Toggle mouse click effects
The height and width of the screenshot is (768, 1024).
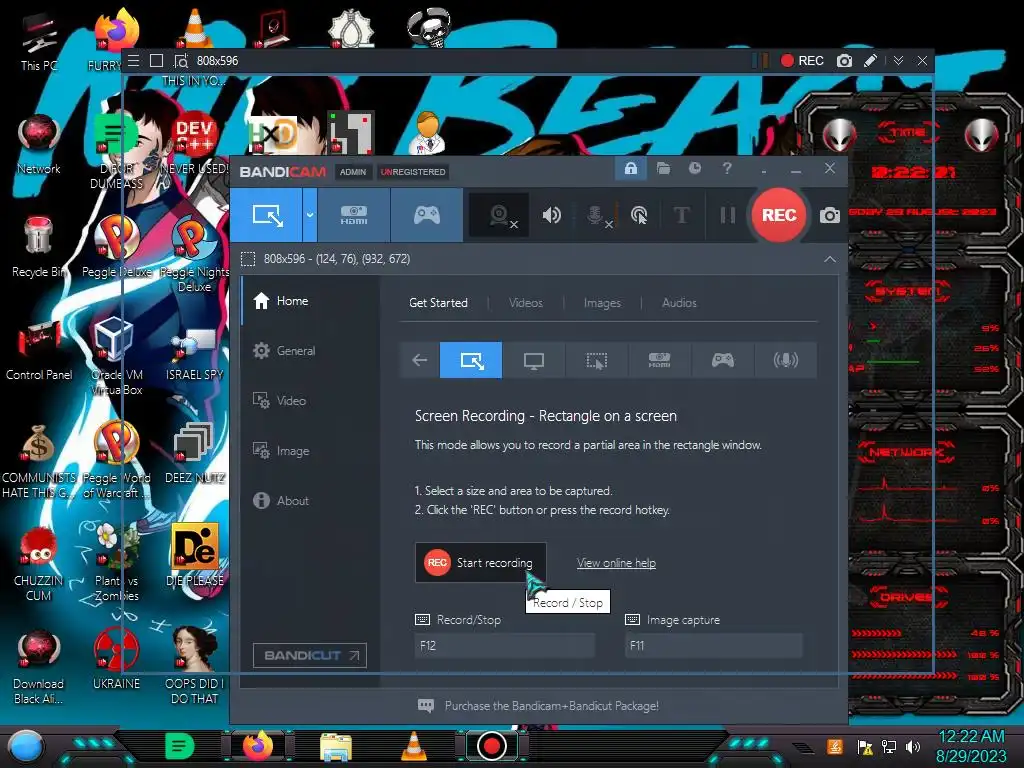click(639, 215)
